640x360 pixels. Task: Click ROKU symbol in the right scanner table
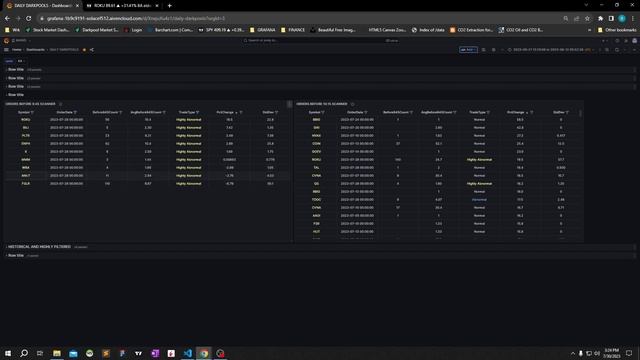316,160
